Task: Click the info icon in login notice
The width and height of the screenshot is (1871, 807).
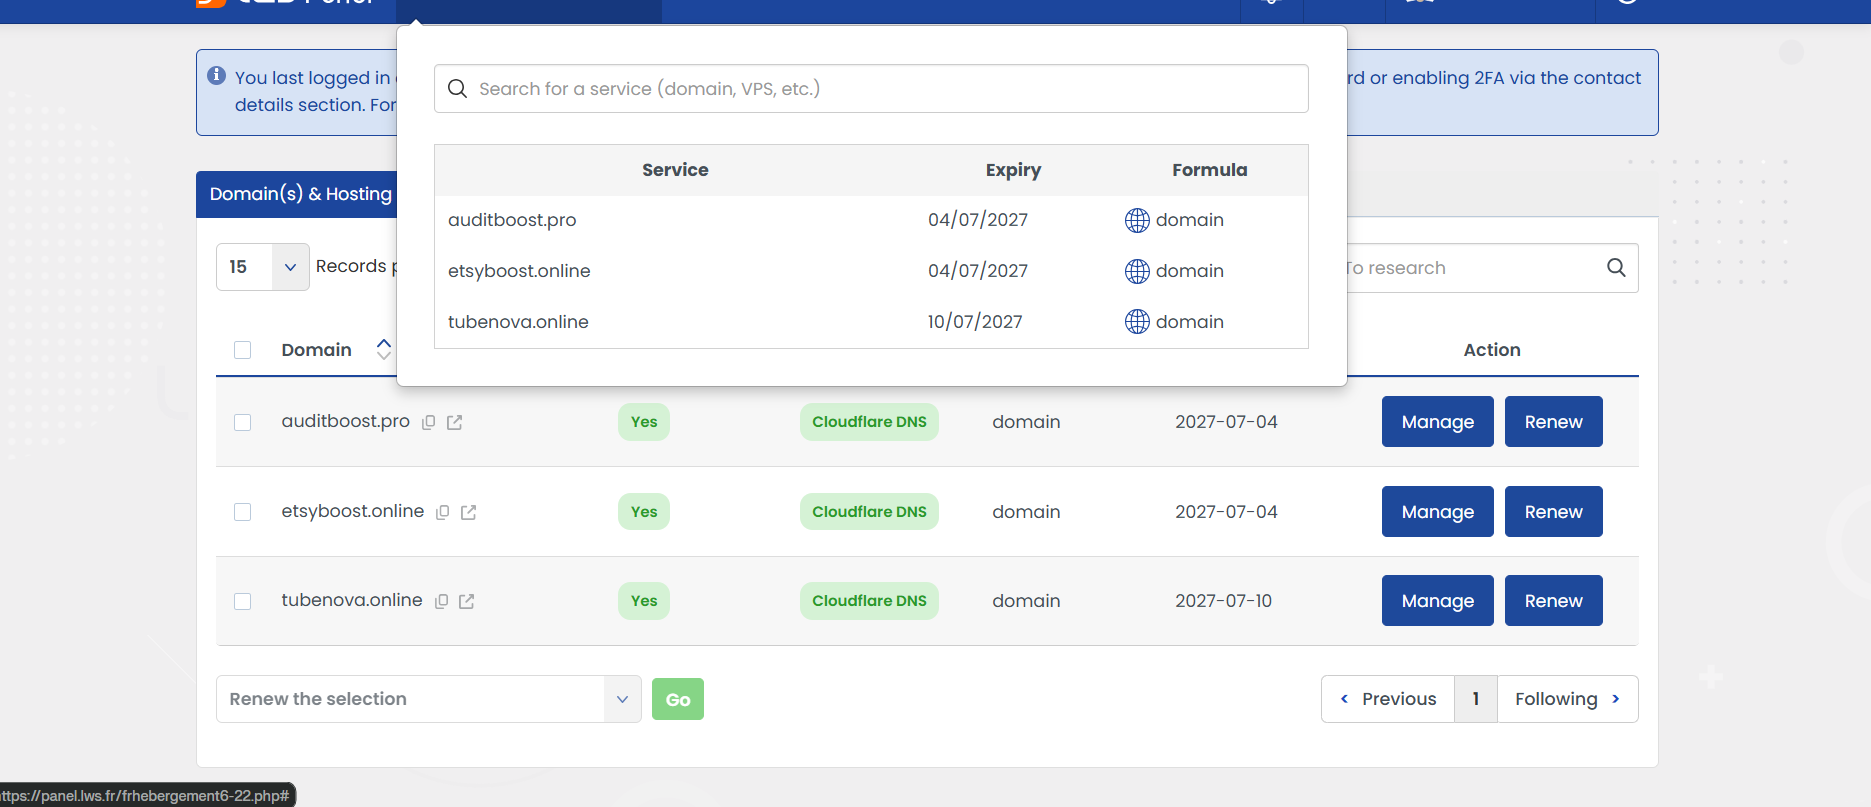Action: point(216,76)
